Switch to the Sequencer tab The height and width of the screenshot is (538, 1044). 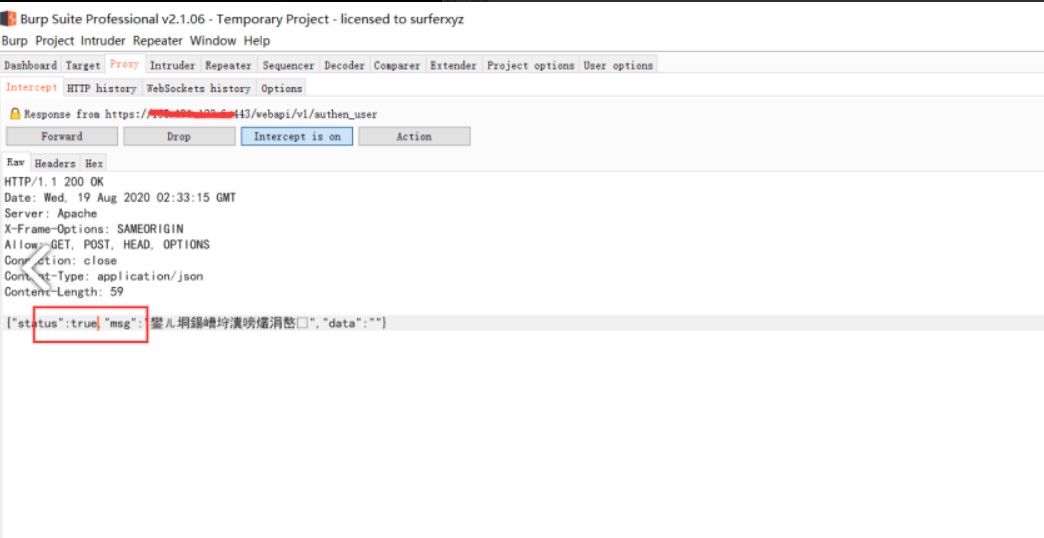coord(288,65)
